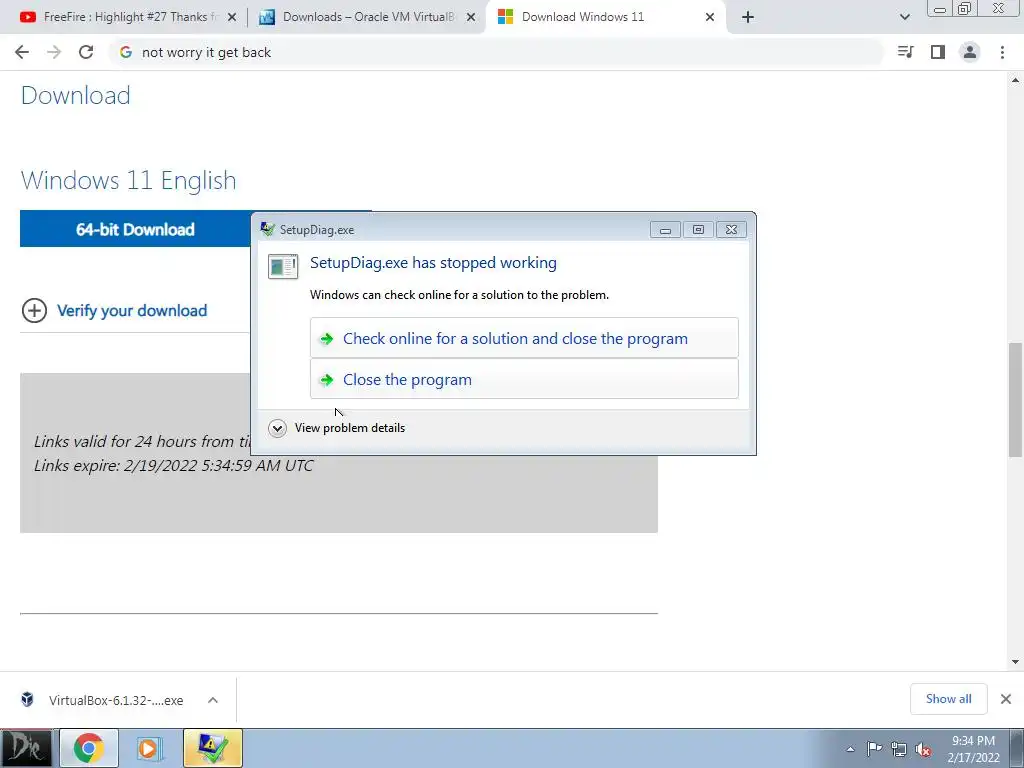Open the media control playlist icon
1024x768 pixels.
coord(906,52)
